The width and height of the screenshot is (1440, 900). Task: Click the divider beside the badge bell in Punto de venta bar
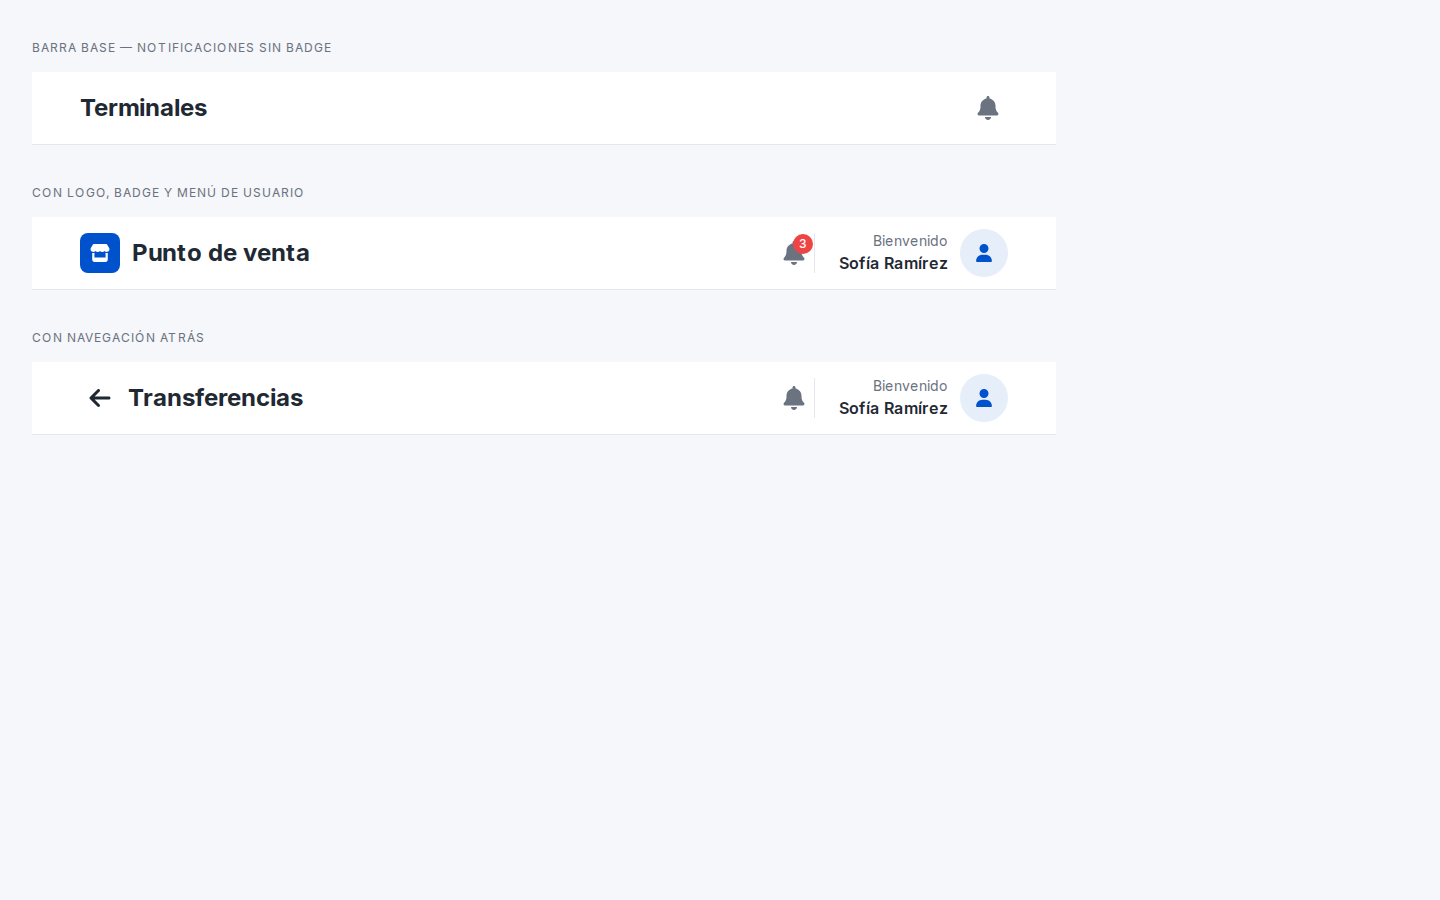pos(814,253)
